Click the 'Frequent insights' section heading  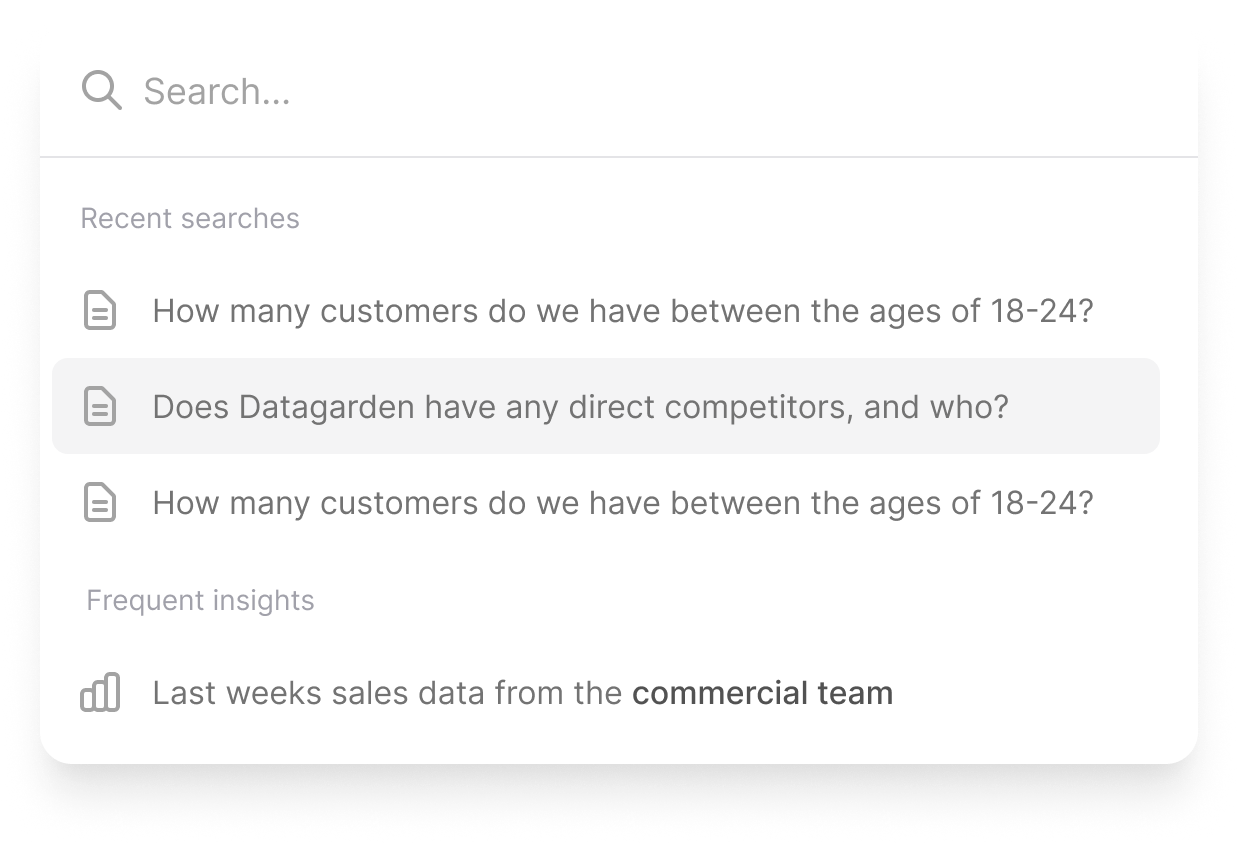(200, 600)
